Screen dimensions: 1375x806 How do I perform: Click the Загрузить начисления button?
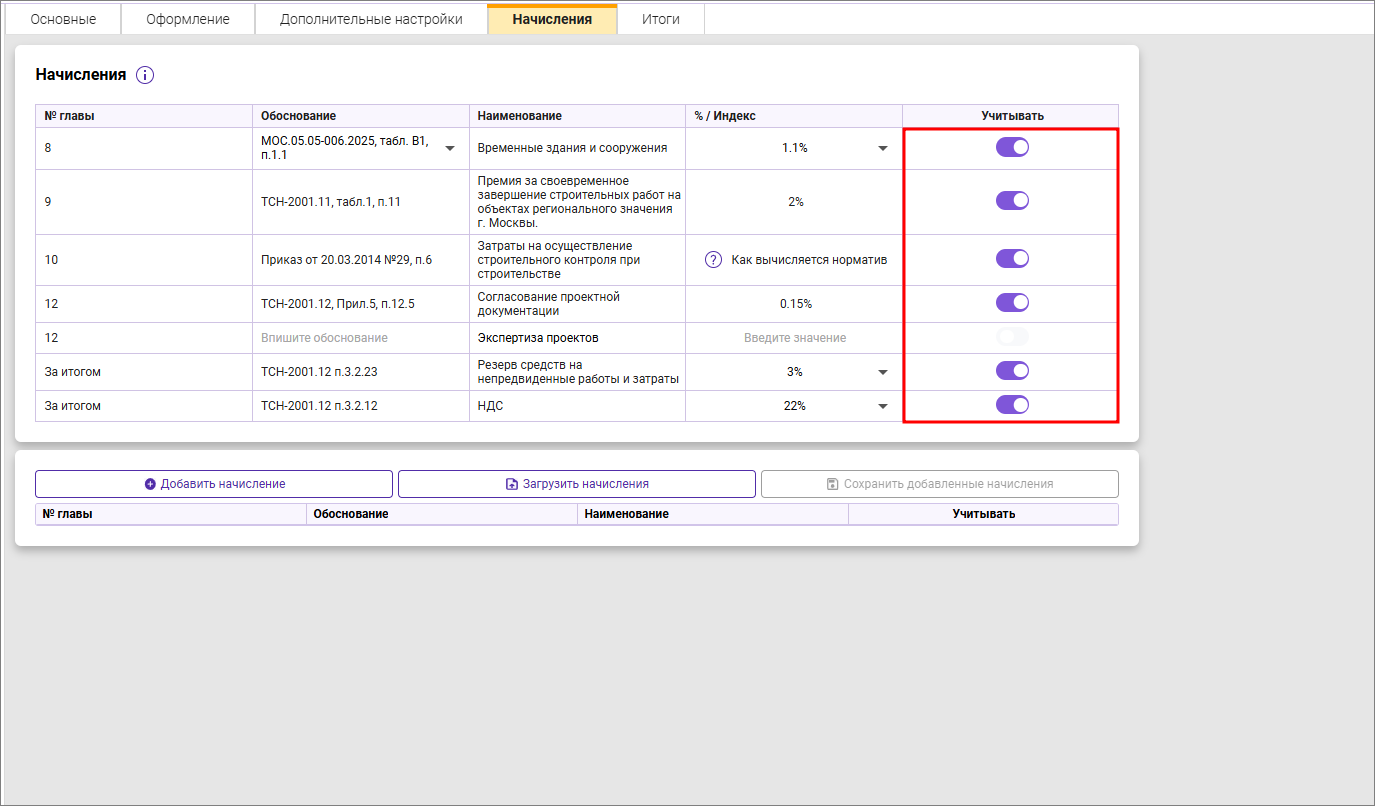coord(577,484)
